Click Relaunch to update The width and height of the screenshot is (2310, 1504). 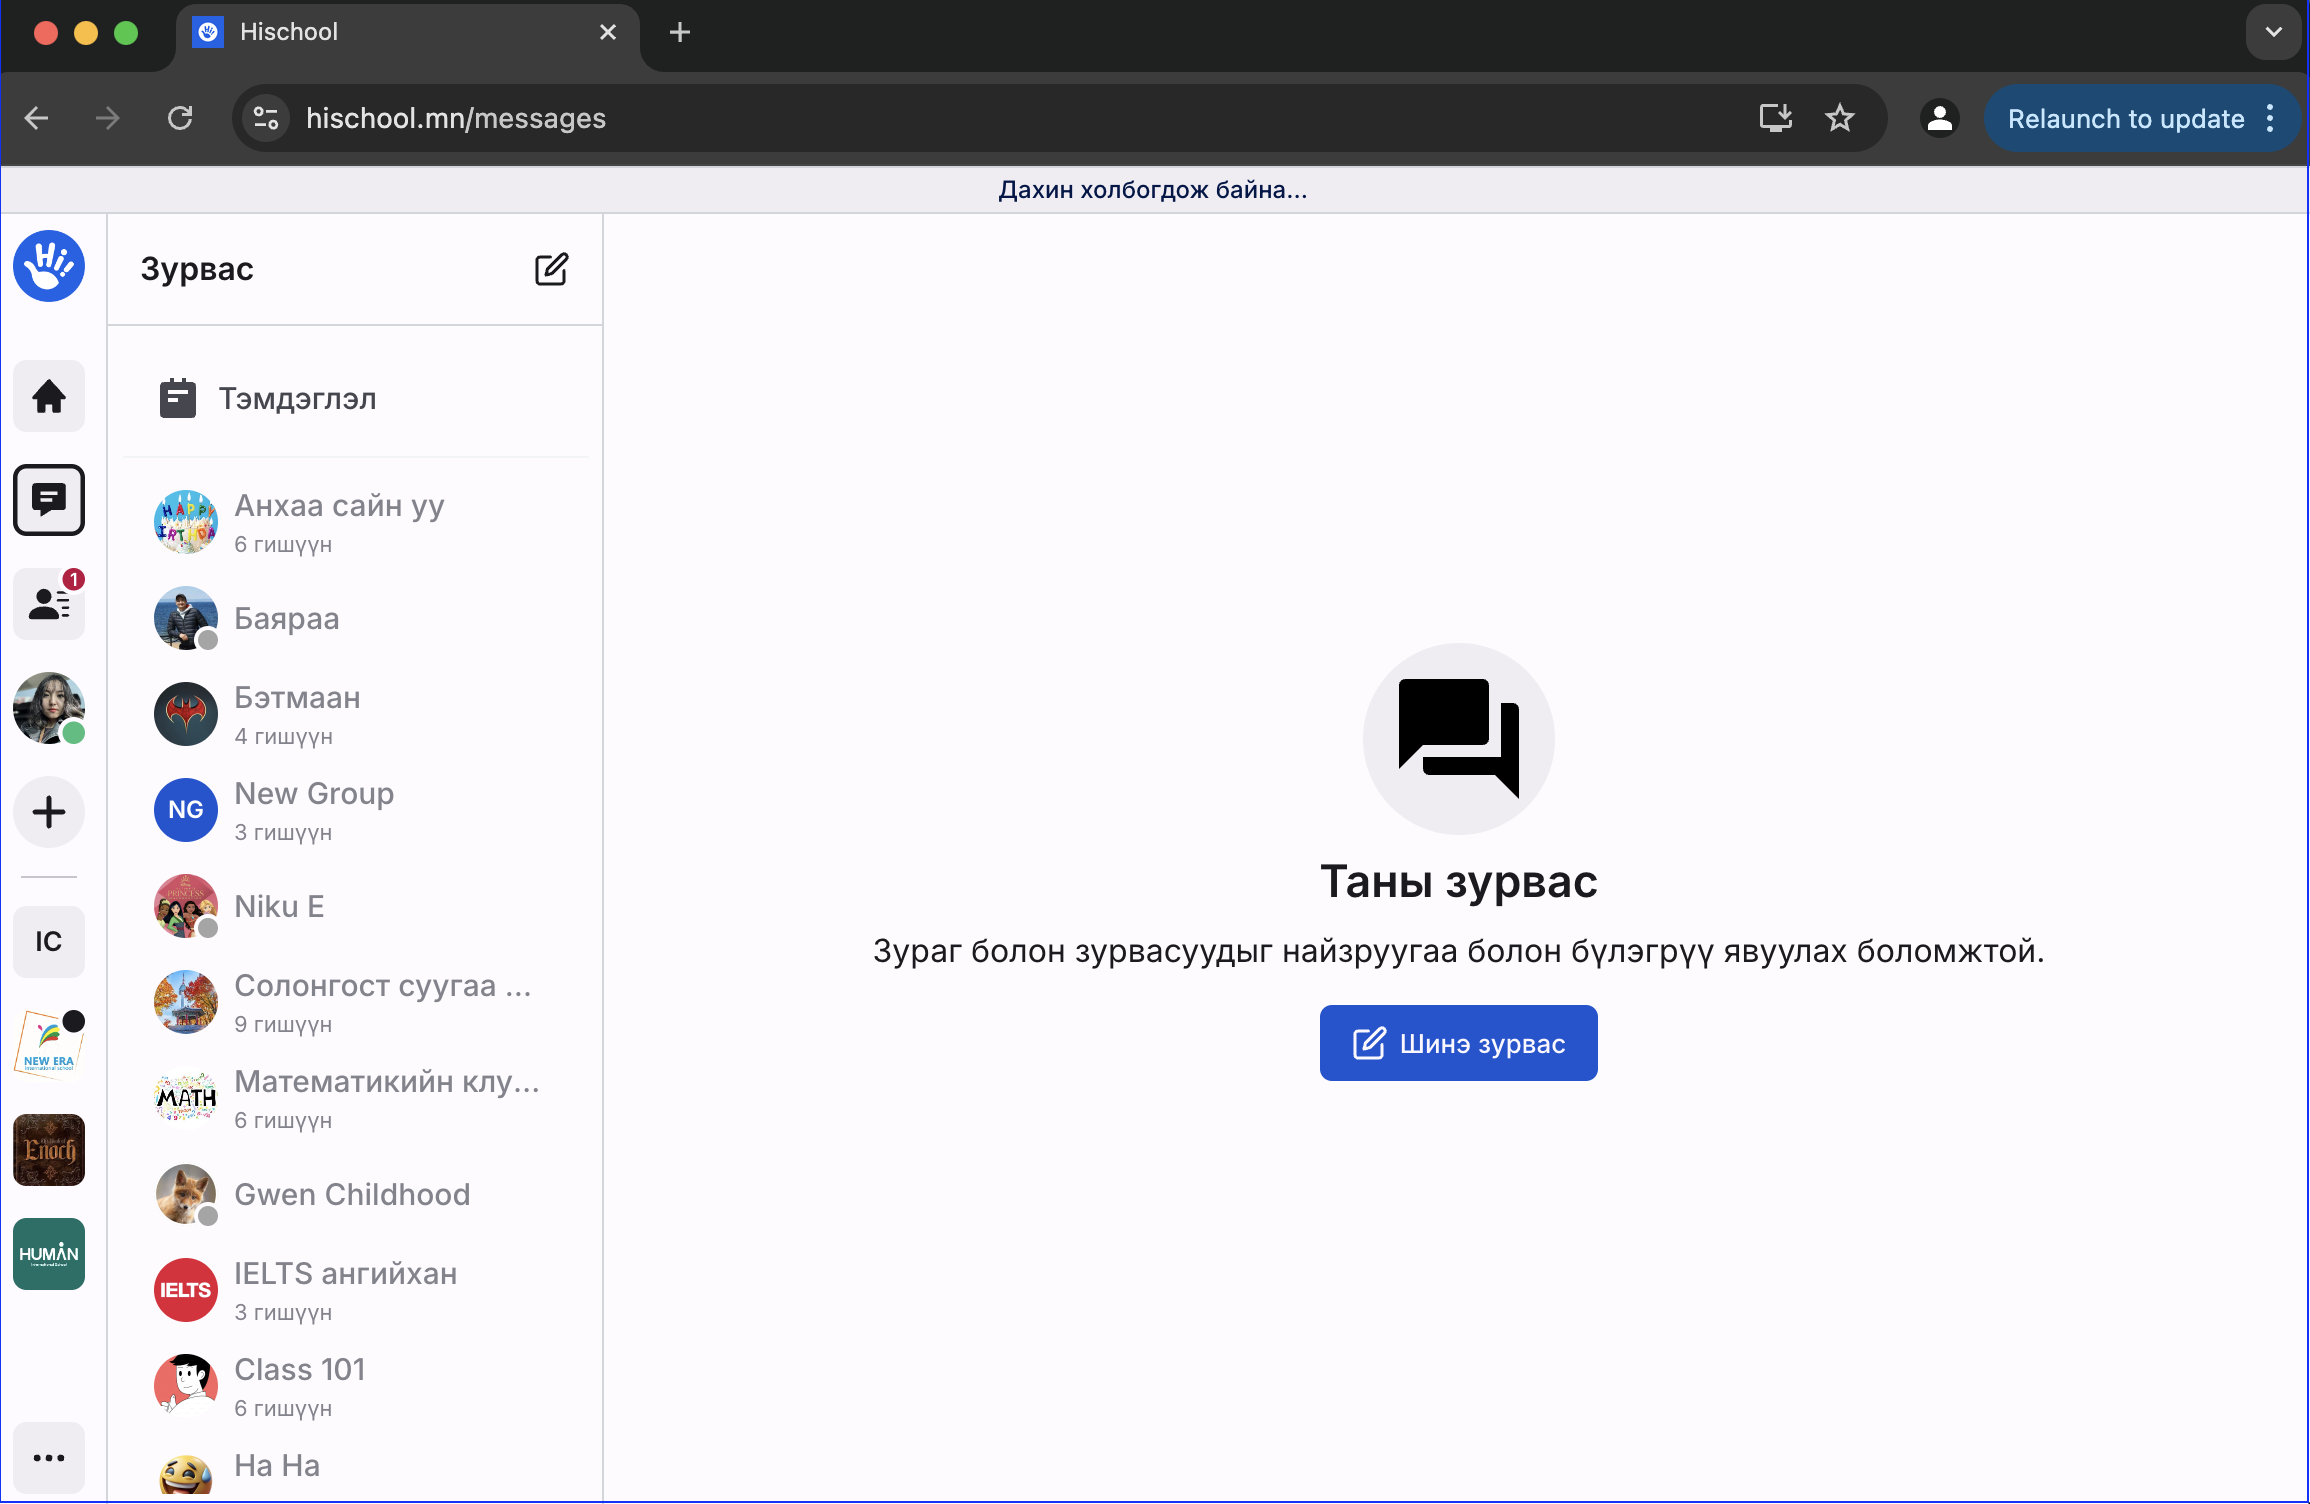pyautogui.click(x=2126, y=118)
